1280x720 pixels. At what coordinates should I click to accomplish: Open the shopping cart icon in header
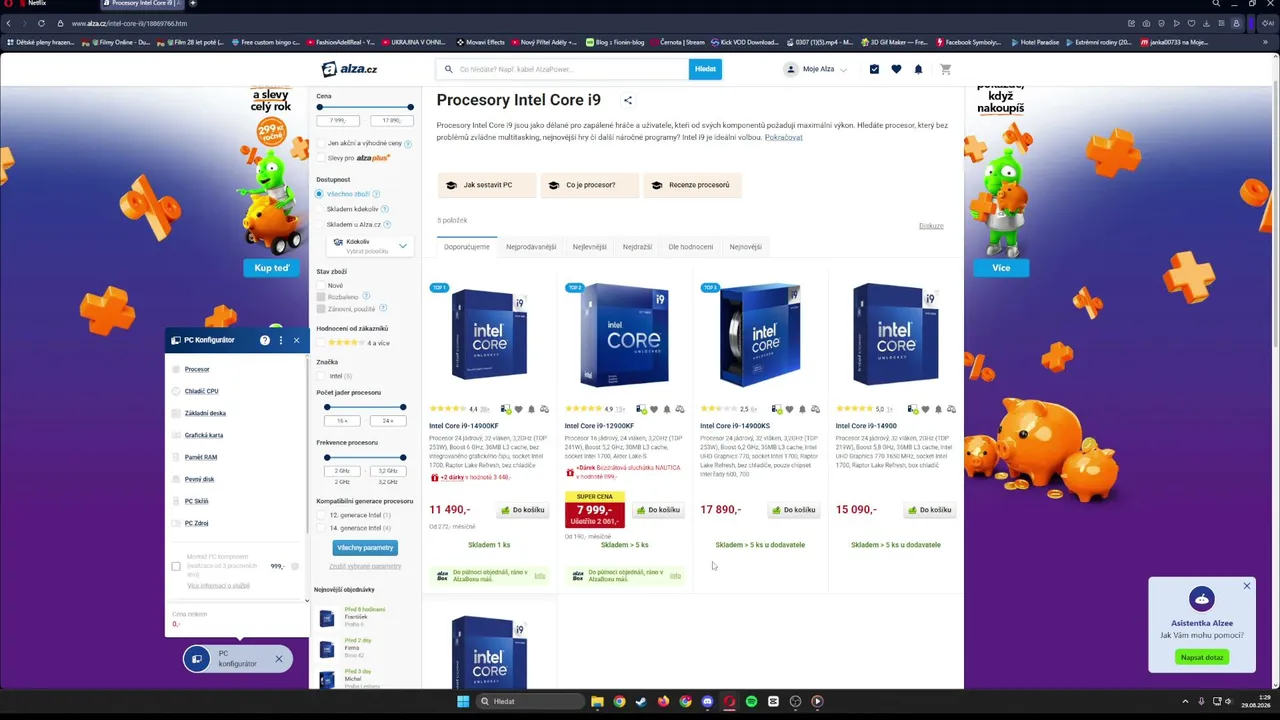pos(945,69)
